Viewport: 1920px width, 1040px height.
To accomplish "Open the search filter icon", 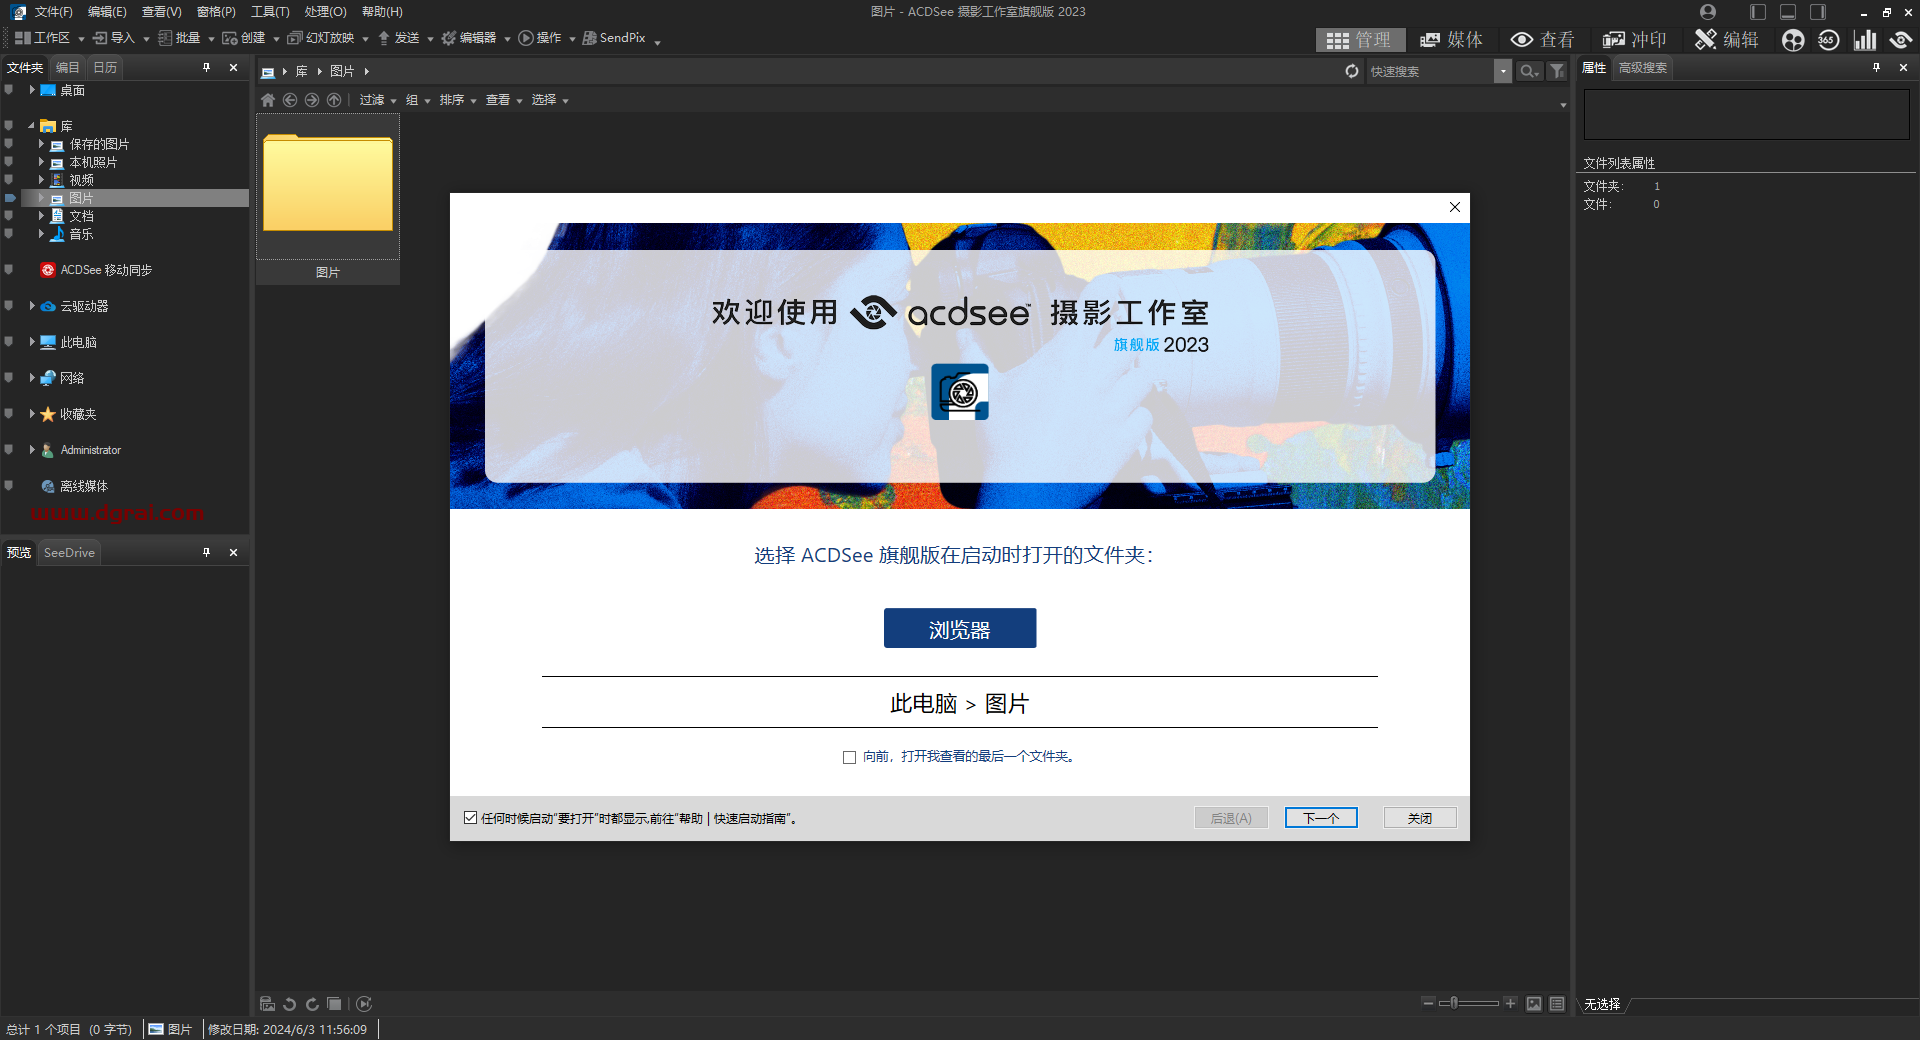I will pos(1557,71).
